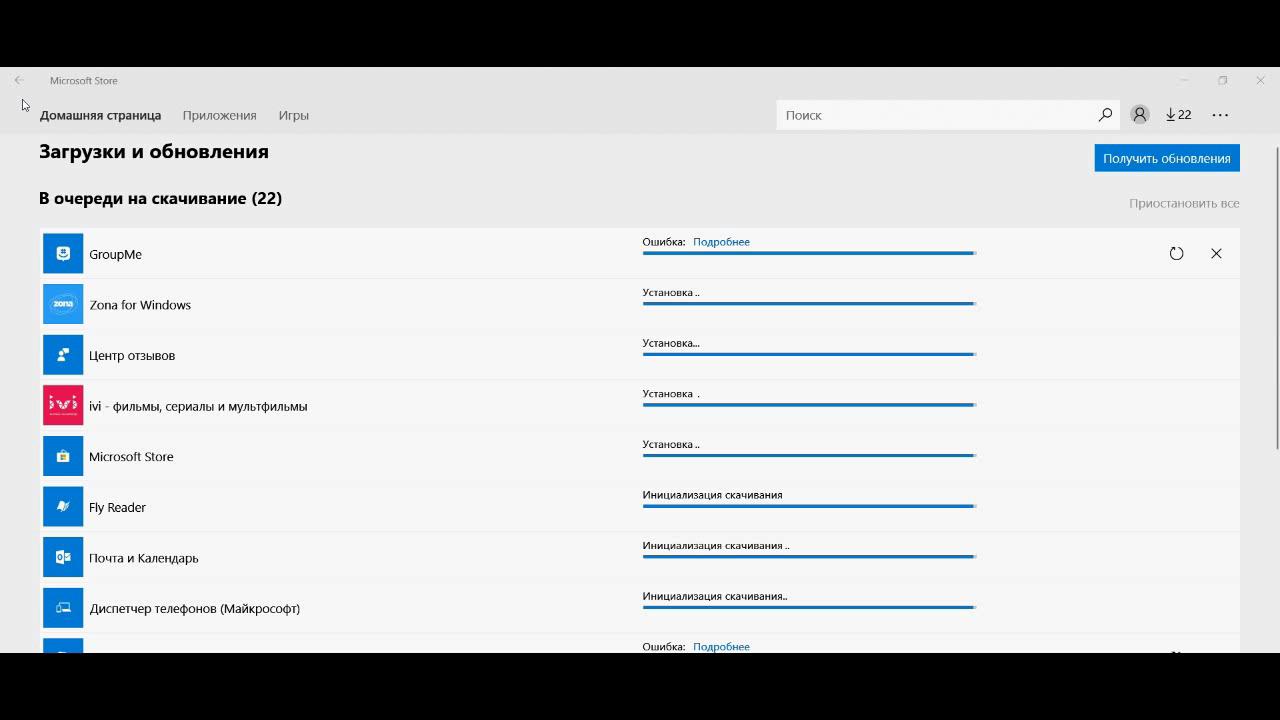Click the Microsoft Store app icon in list
Image resolution: width=1280 pixels, height=720 pixels.
[x=63, y=456]
